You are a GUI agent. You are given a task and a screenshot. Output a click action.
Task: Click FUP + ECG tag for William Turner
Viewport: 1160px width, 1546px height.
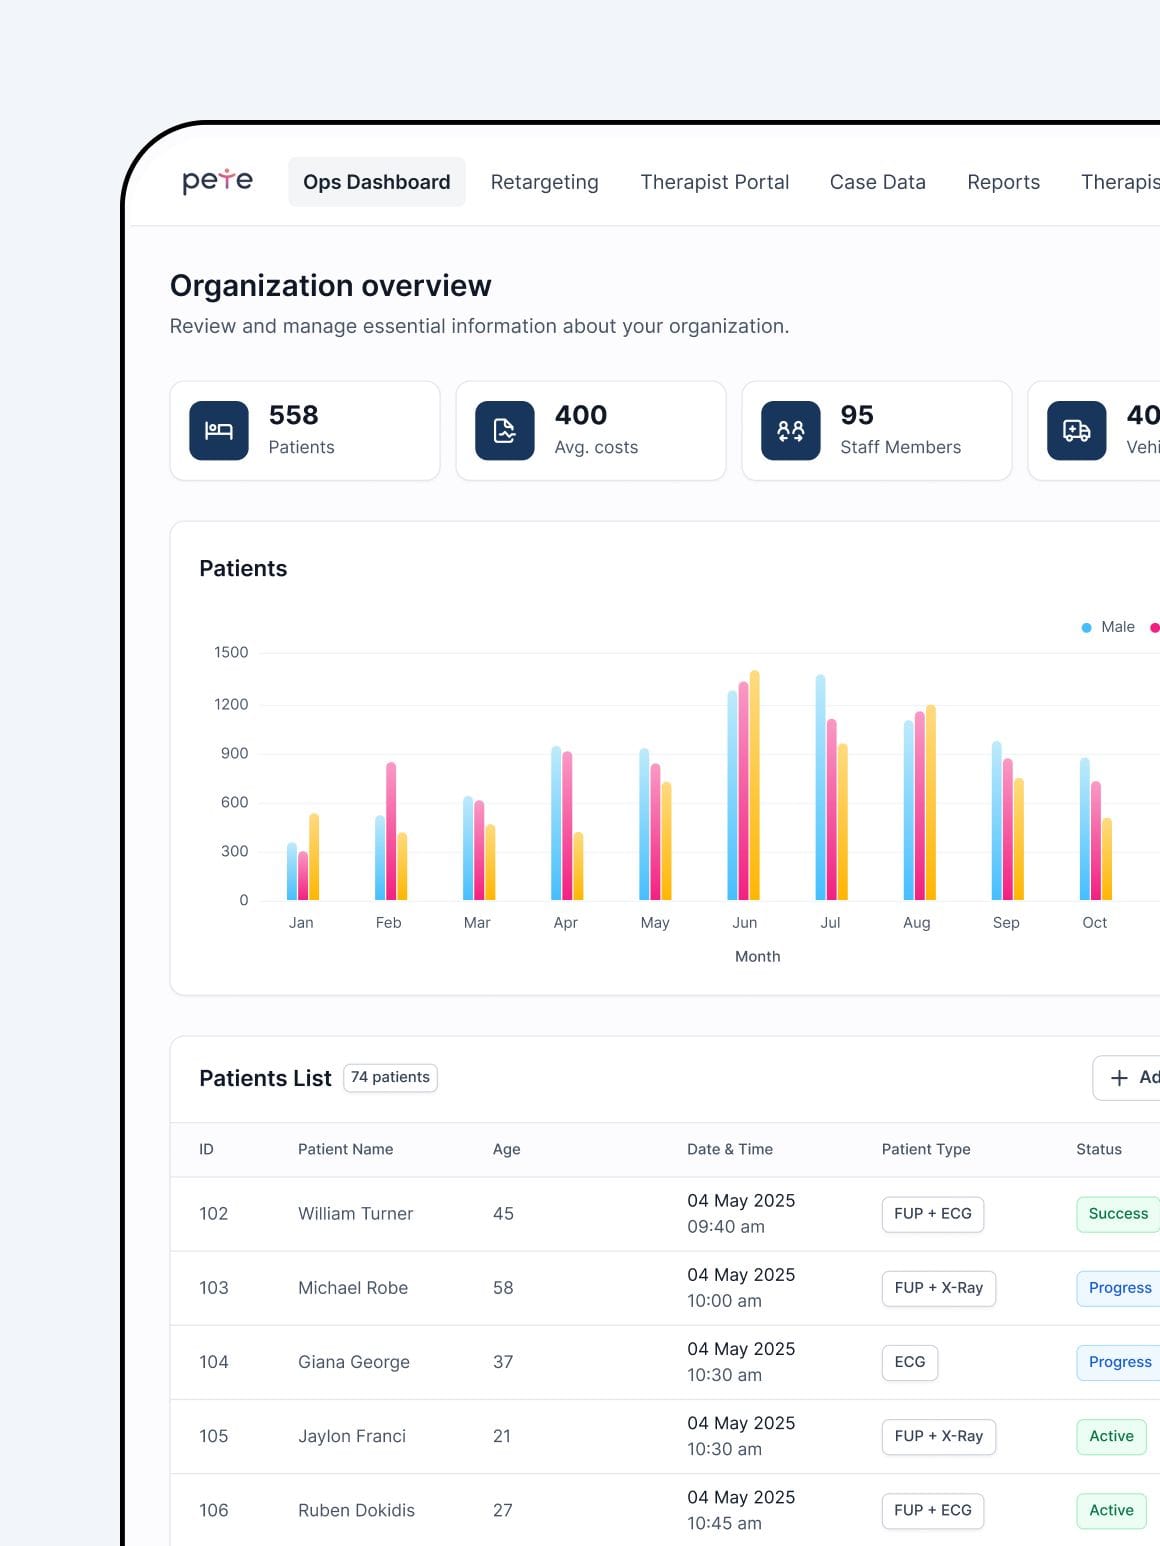click(932, 1214)
